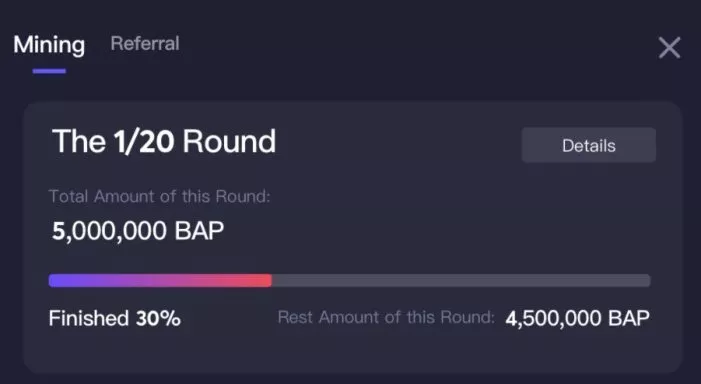Viewport: 701px width, 384px height.
Task: Click the filled gradient portion of the progress bar
Action: coord(160,281)
